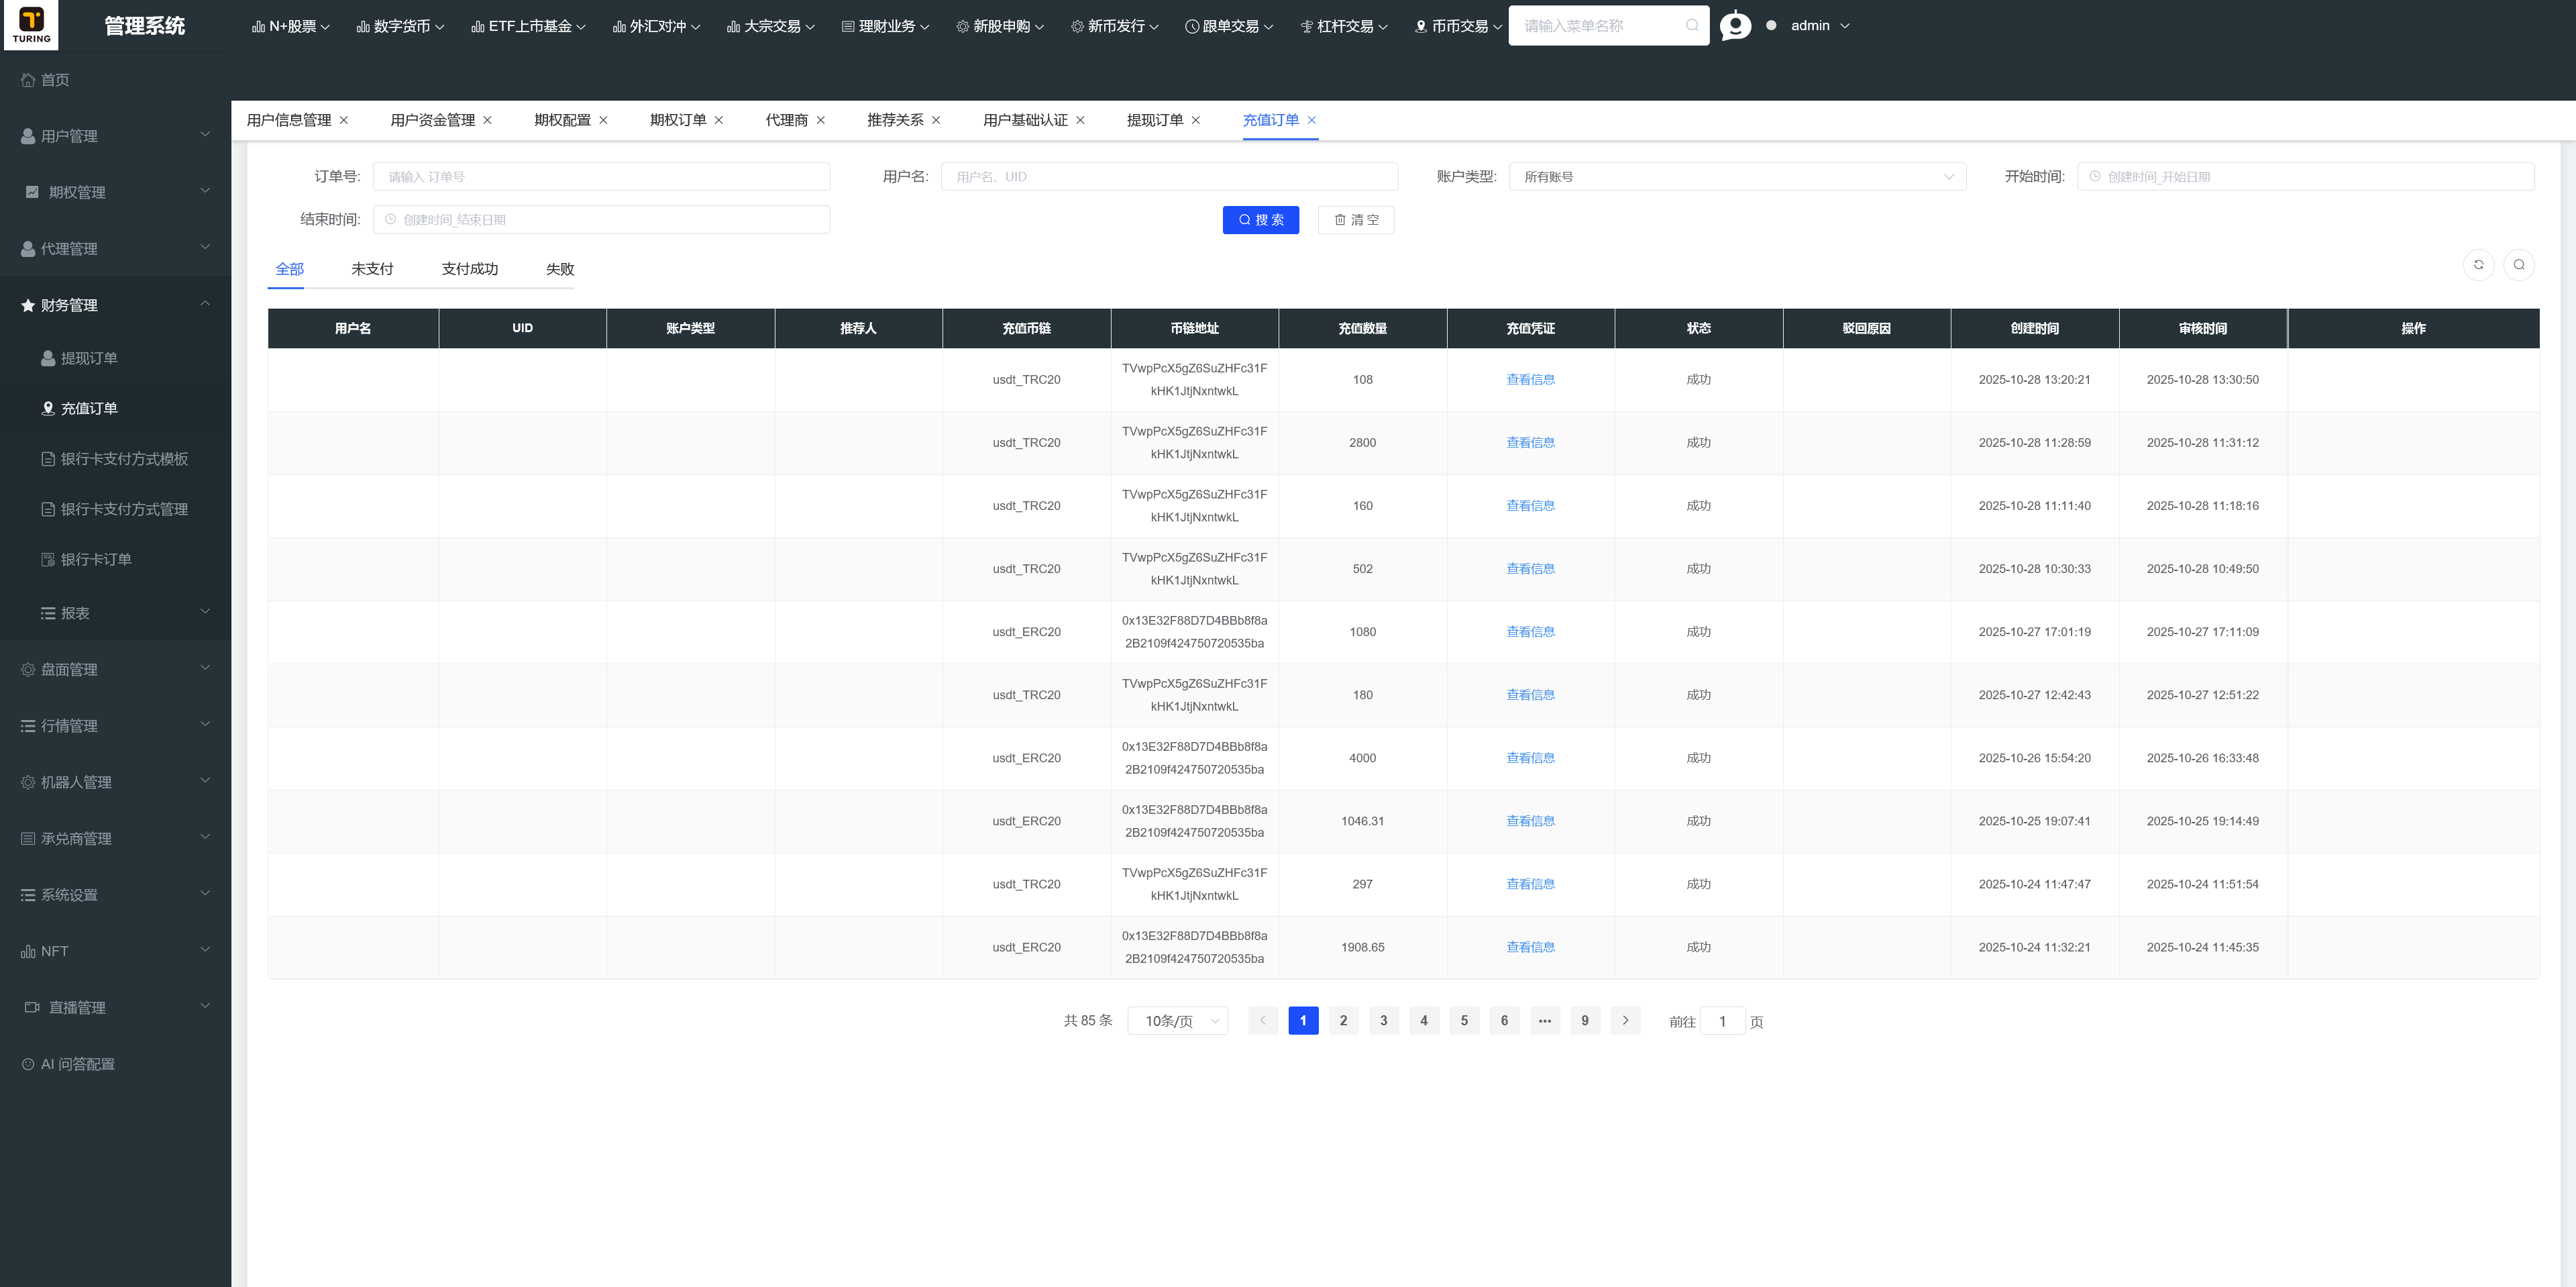The width and height of the screenshot is (2576, 1287).
Task: Open 银行卡支付方式模板 in sidebar
Action: coord(115,459)
